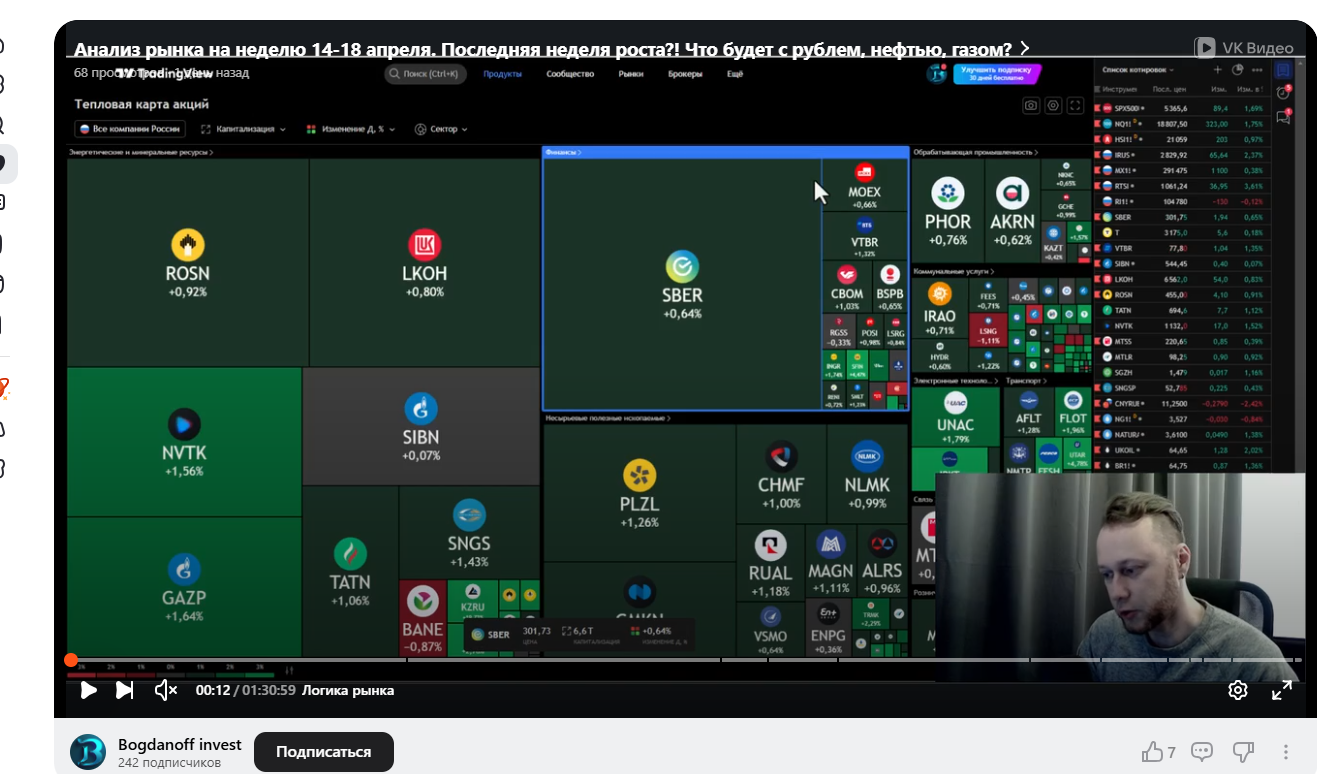
Task: Expand the Изменение Д, % dropdown
Action: (351, 129)
